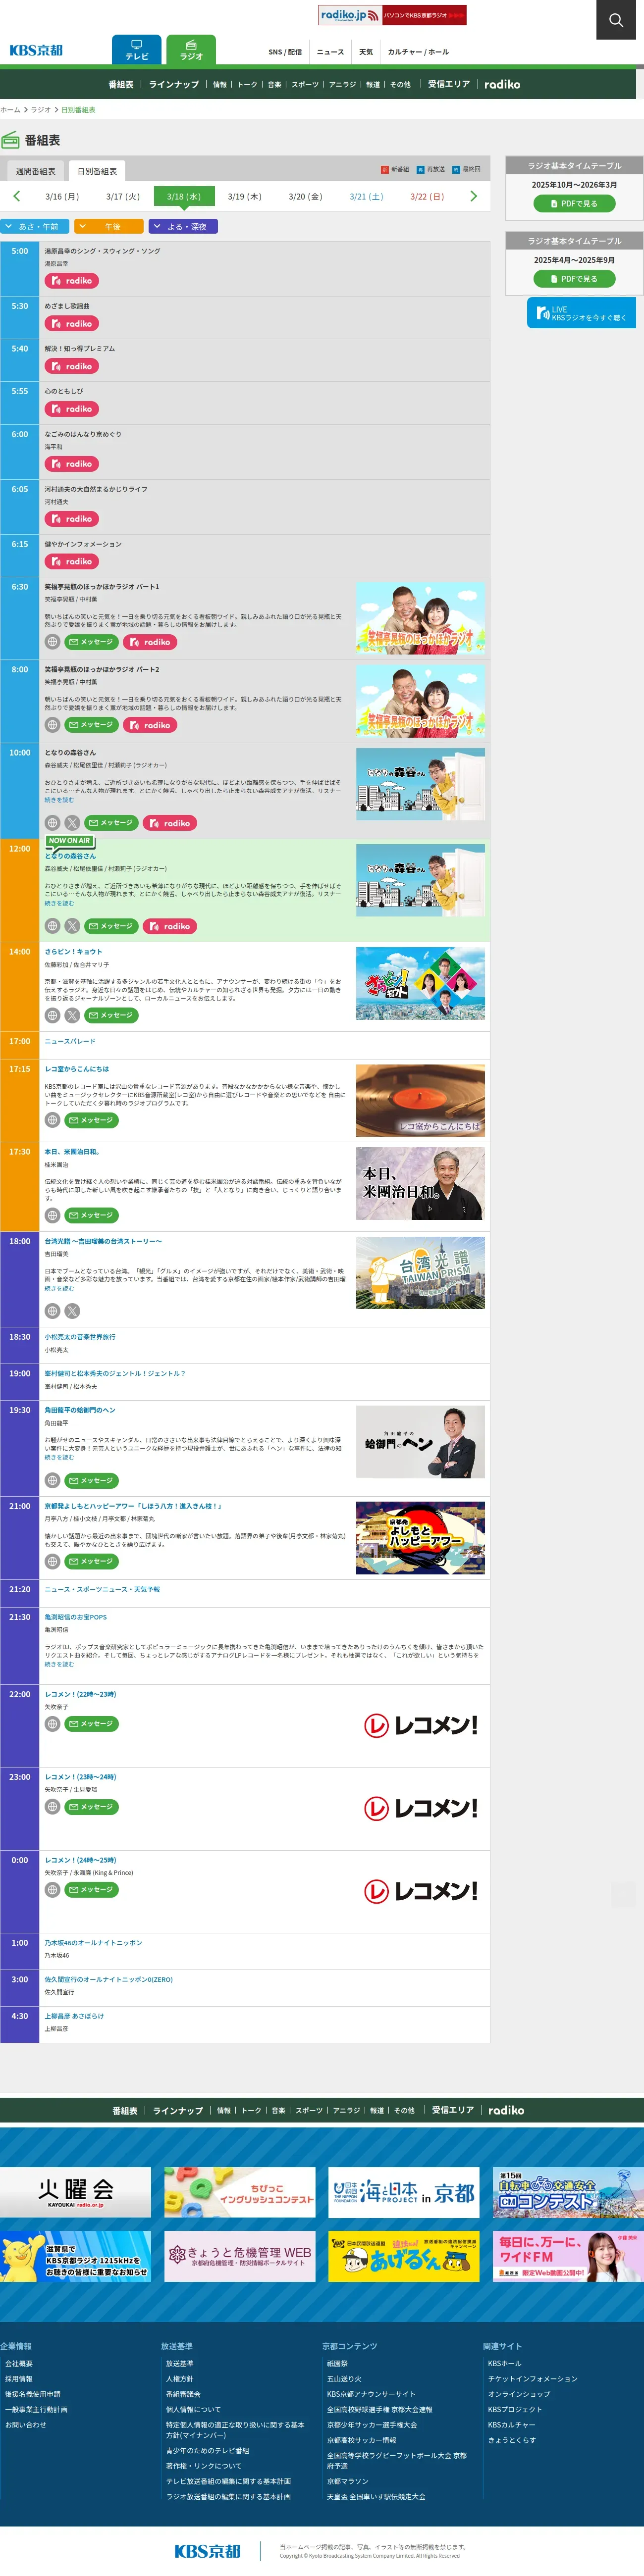
Task: Open radiko for 健やかインフォメーション at 6:15
Action: tap(72, 561)
